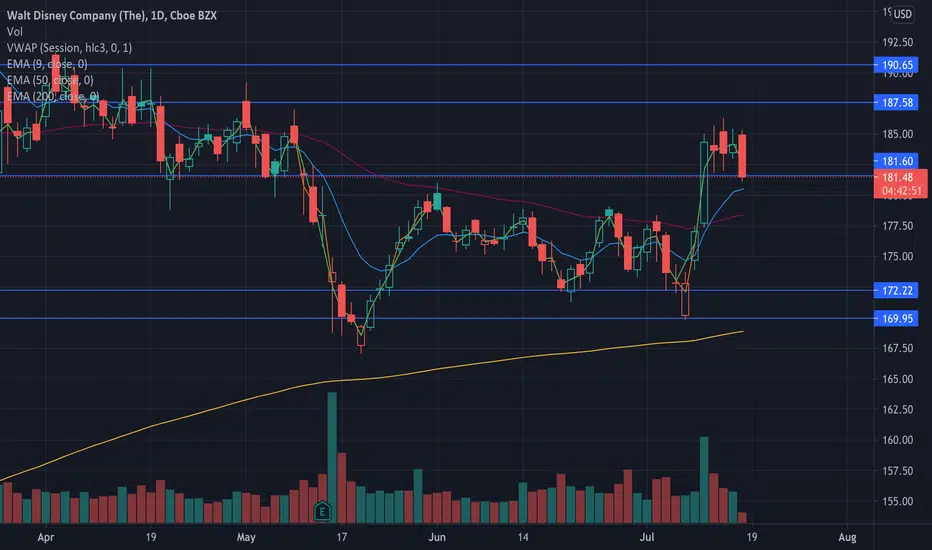Click the Jun label on the time axis
The image size is (932, 550).
(437, 537)
